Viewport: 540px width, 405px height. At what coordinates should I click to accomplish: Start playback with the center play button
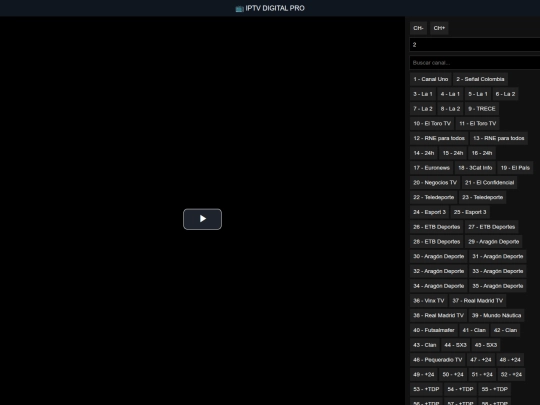click(202, 219)
